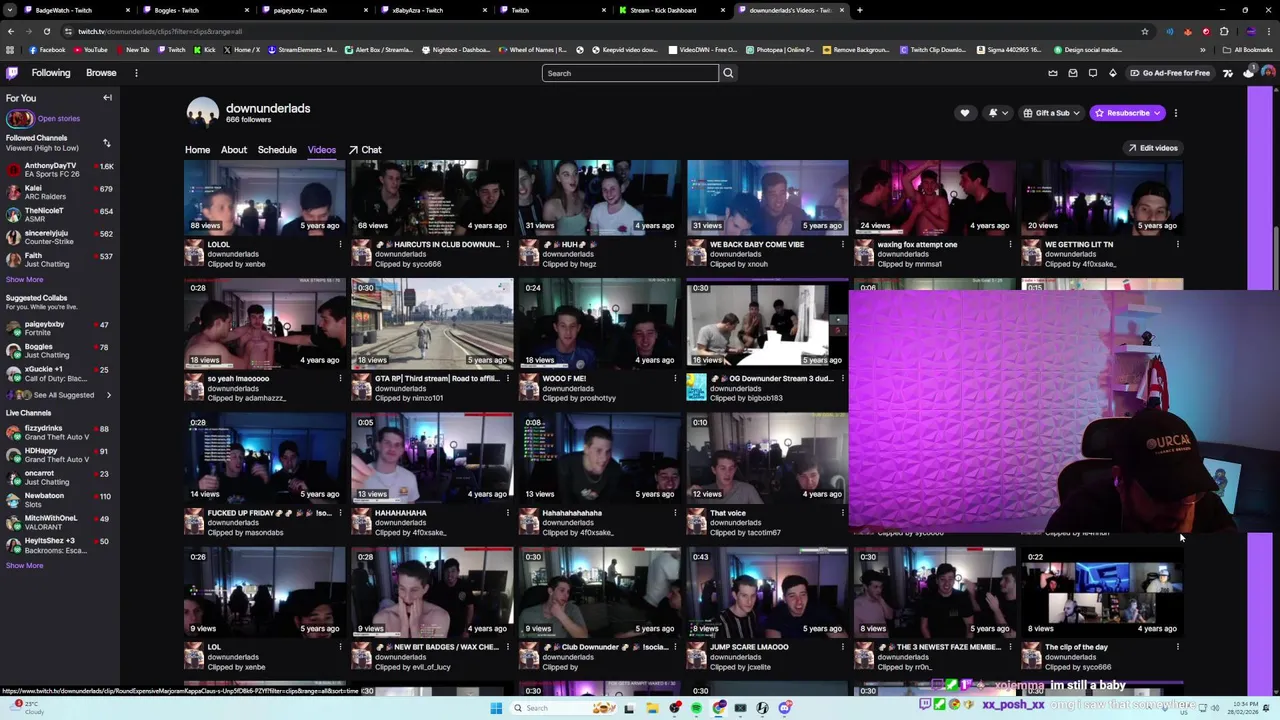Show more followed channels
The image size is (1280, 720).
tap(24, 280)
